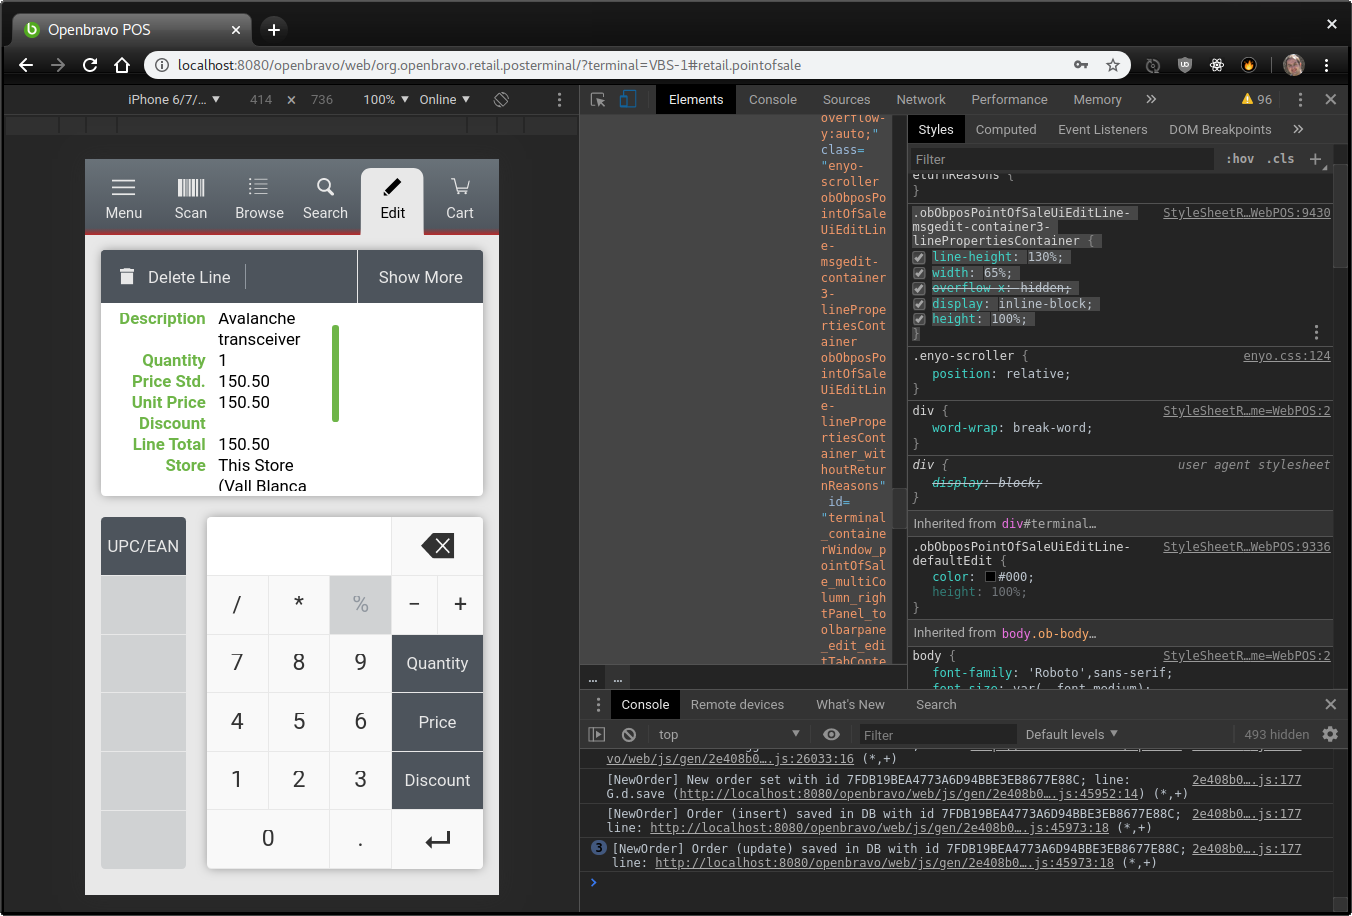
Task: Click the rotate screen icon
Action: click(501, 99)
